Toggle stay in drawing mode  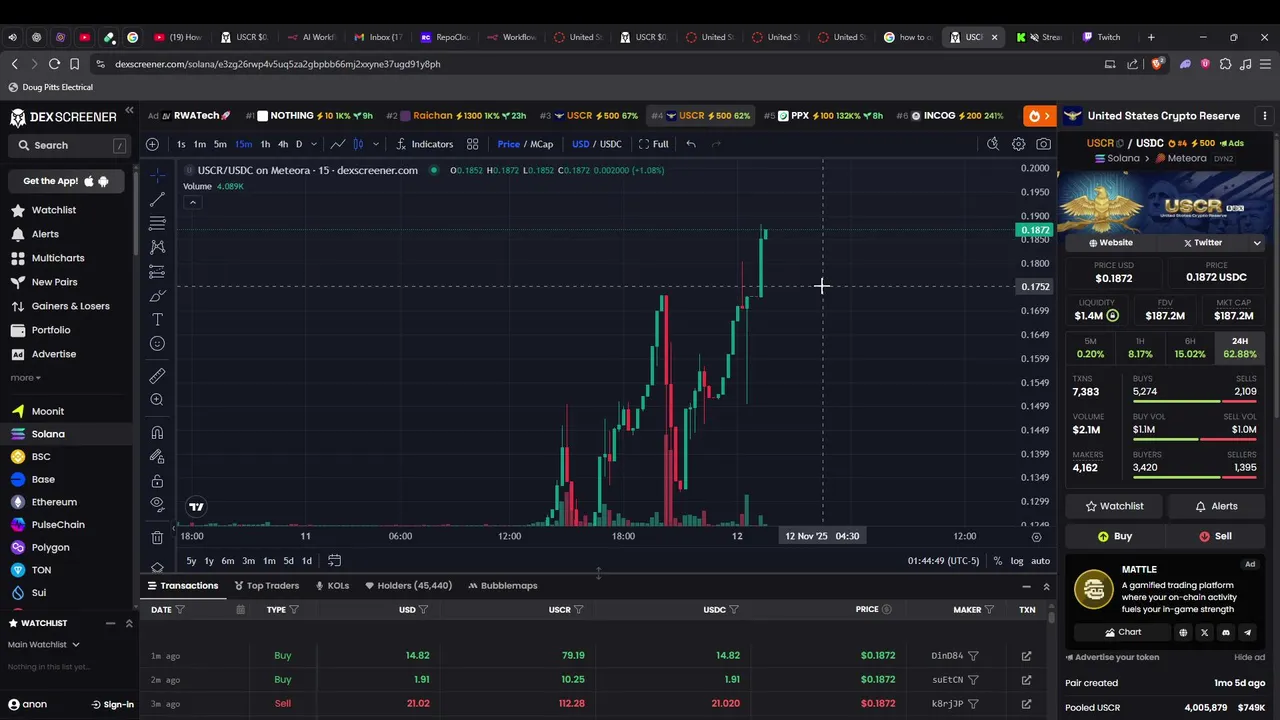click(157, 456)
